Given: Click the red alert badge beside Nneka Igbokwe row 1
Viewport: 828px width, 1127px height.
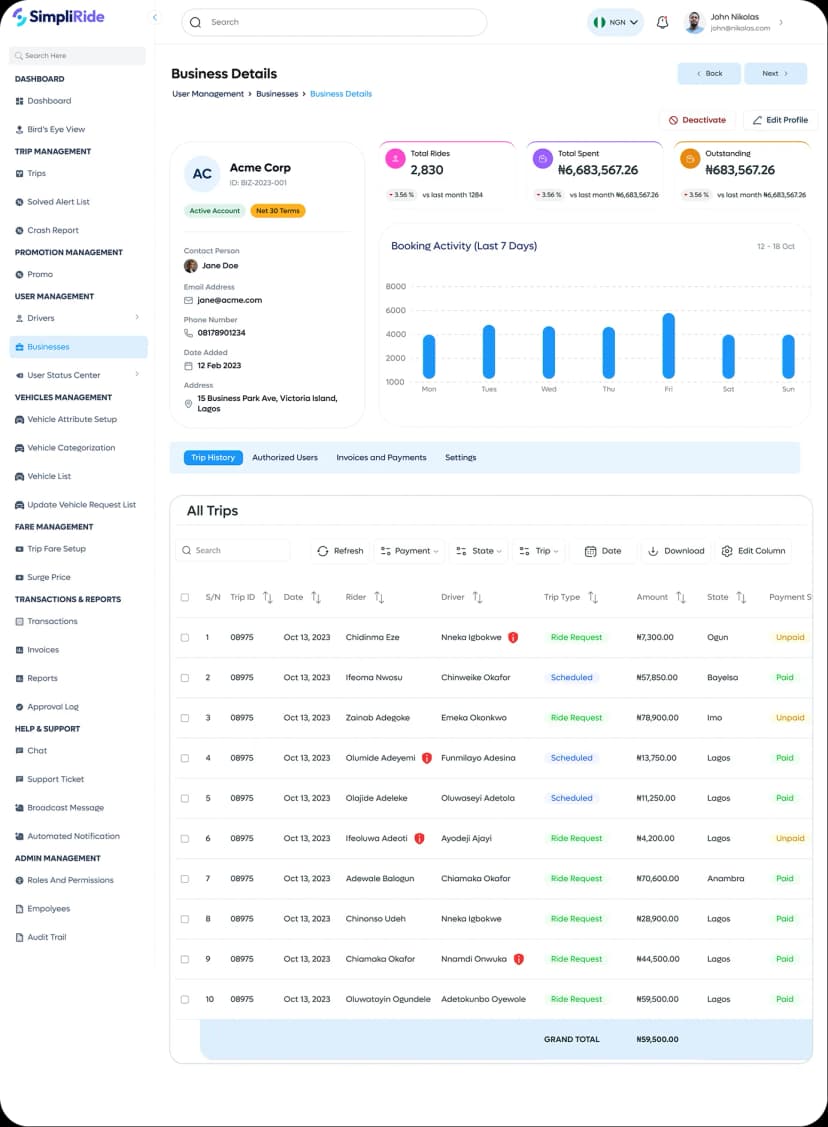Looking at the screenshot, I should (513, 638).
